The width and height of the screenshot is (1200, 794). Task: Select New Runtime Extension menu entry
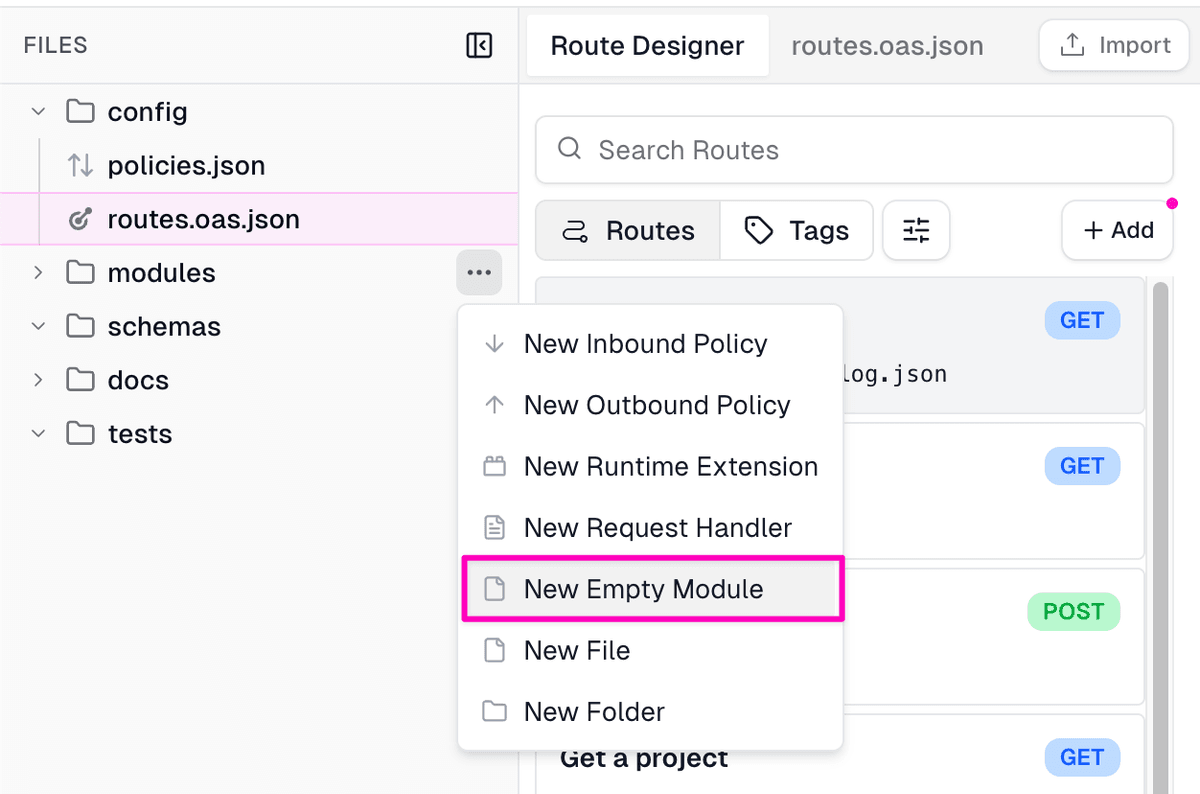tap(650, 466)
